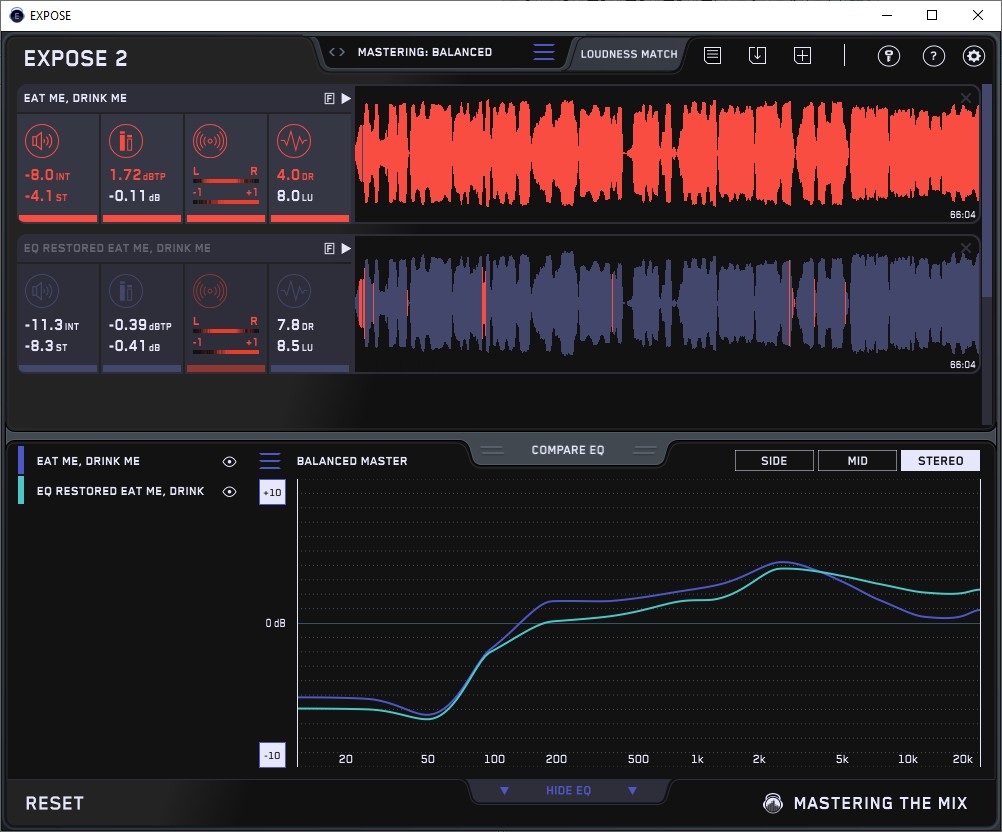Hide the EQ Restored Eat Me, Drink EQ curve

(230, 492)
